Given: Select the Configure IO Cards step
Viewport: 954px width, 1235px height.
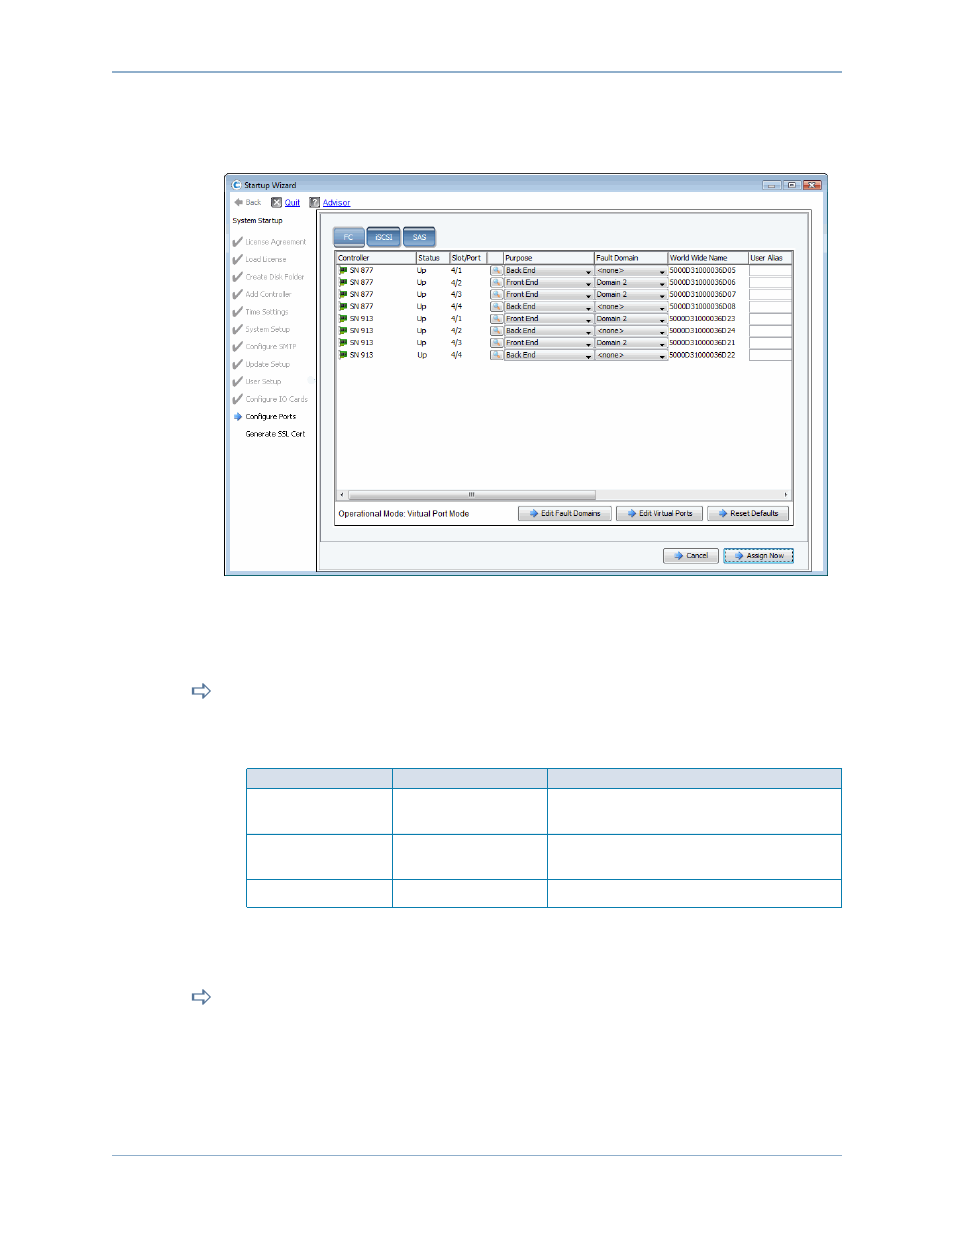Looking at the screenshot, I should point(277,399).
